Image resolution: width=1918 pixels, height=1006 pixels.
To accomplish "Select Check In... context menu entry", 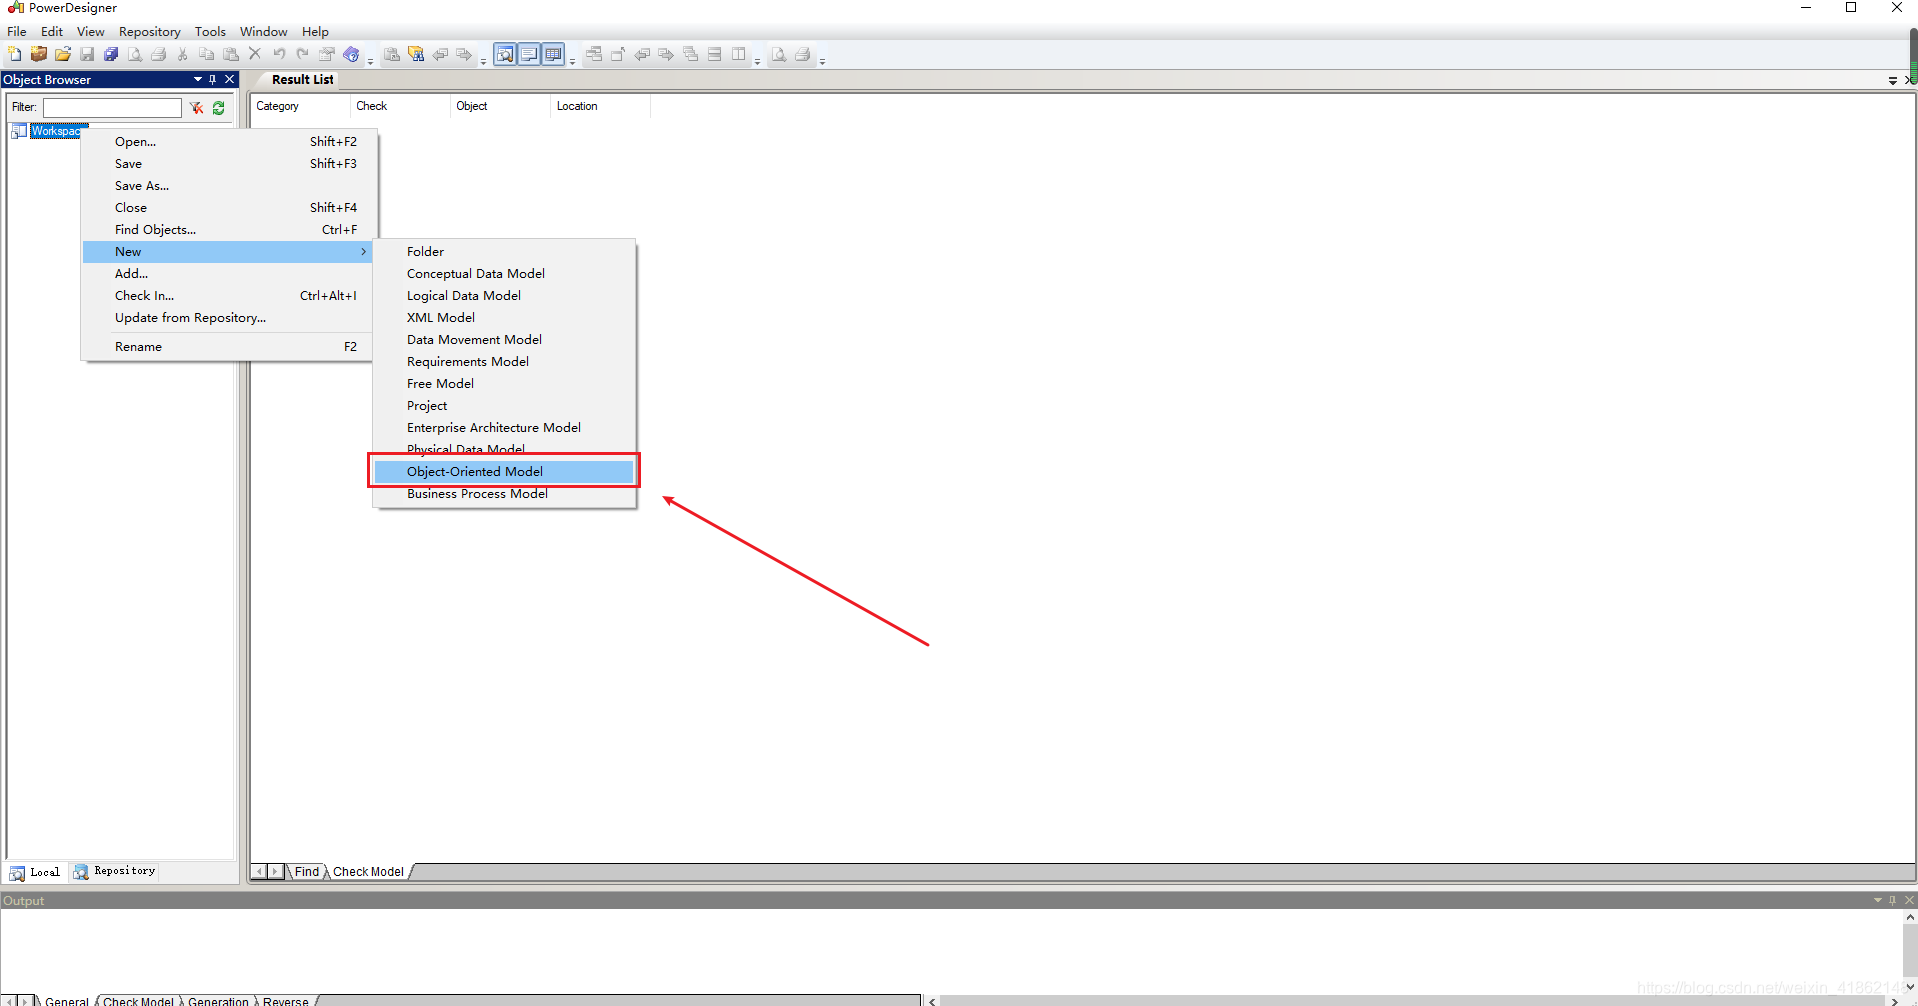I will pyautogui.click(x=228, y=295).
